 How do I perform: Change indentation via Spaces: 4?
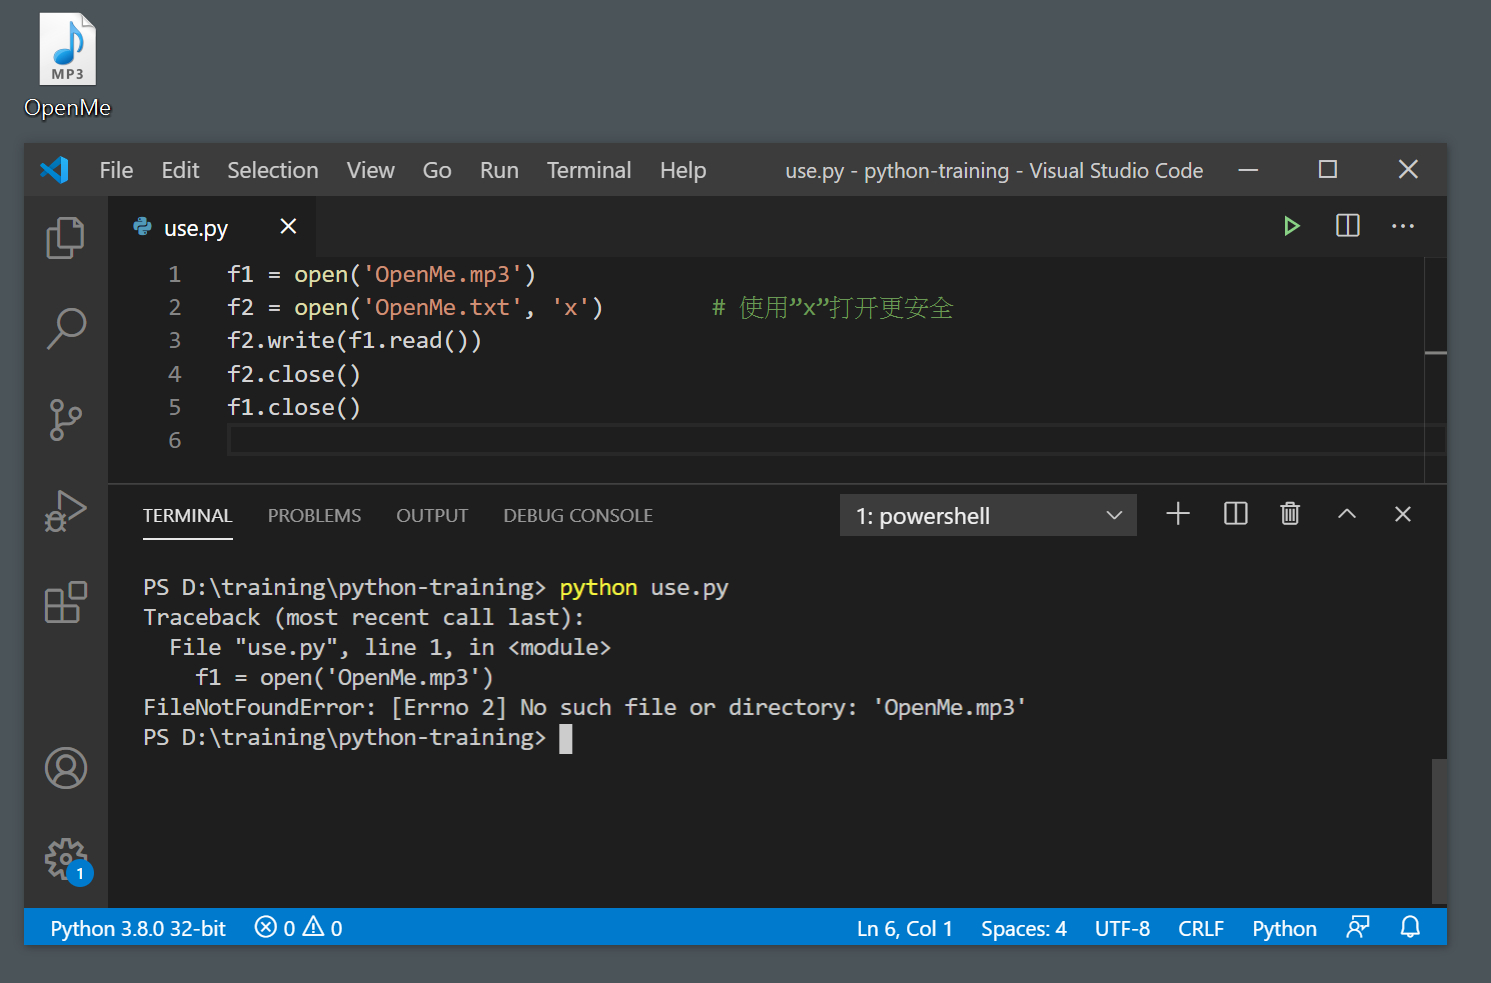1024,928
